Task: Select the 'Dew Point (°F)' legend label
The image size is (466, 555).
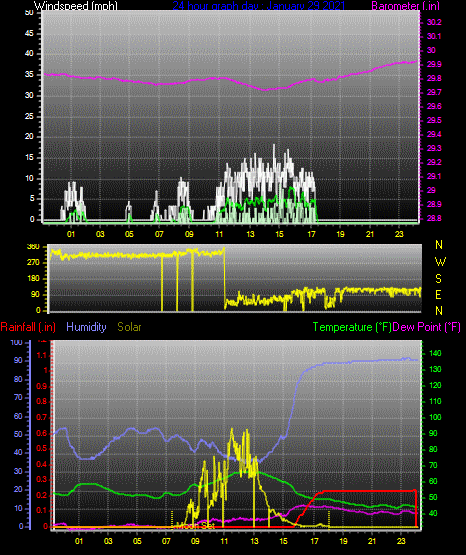Action: pyautogui.click(x=426, y=327)
